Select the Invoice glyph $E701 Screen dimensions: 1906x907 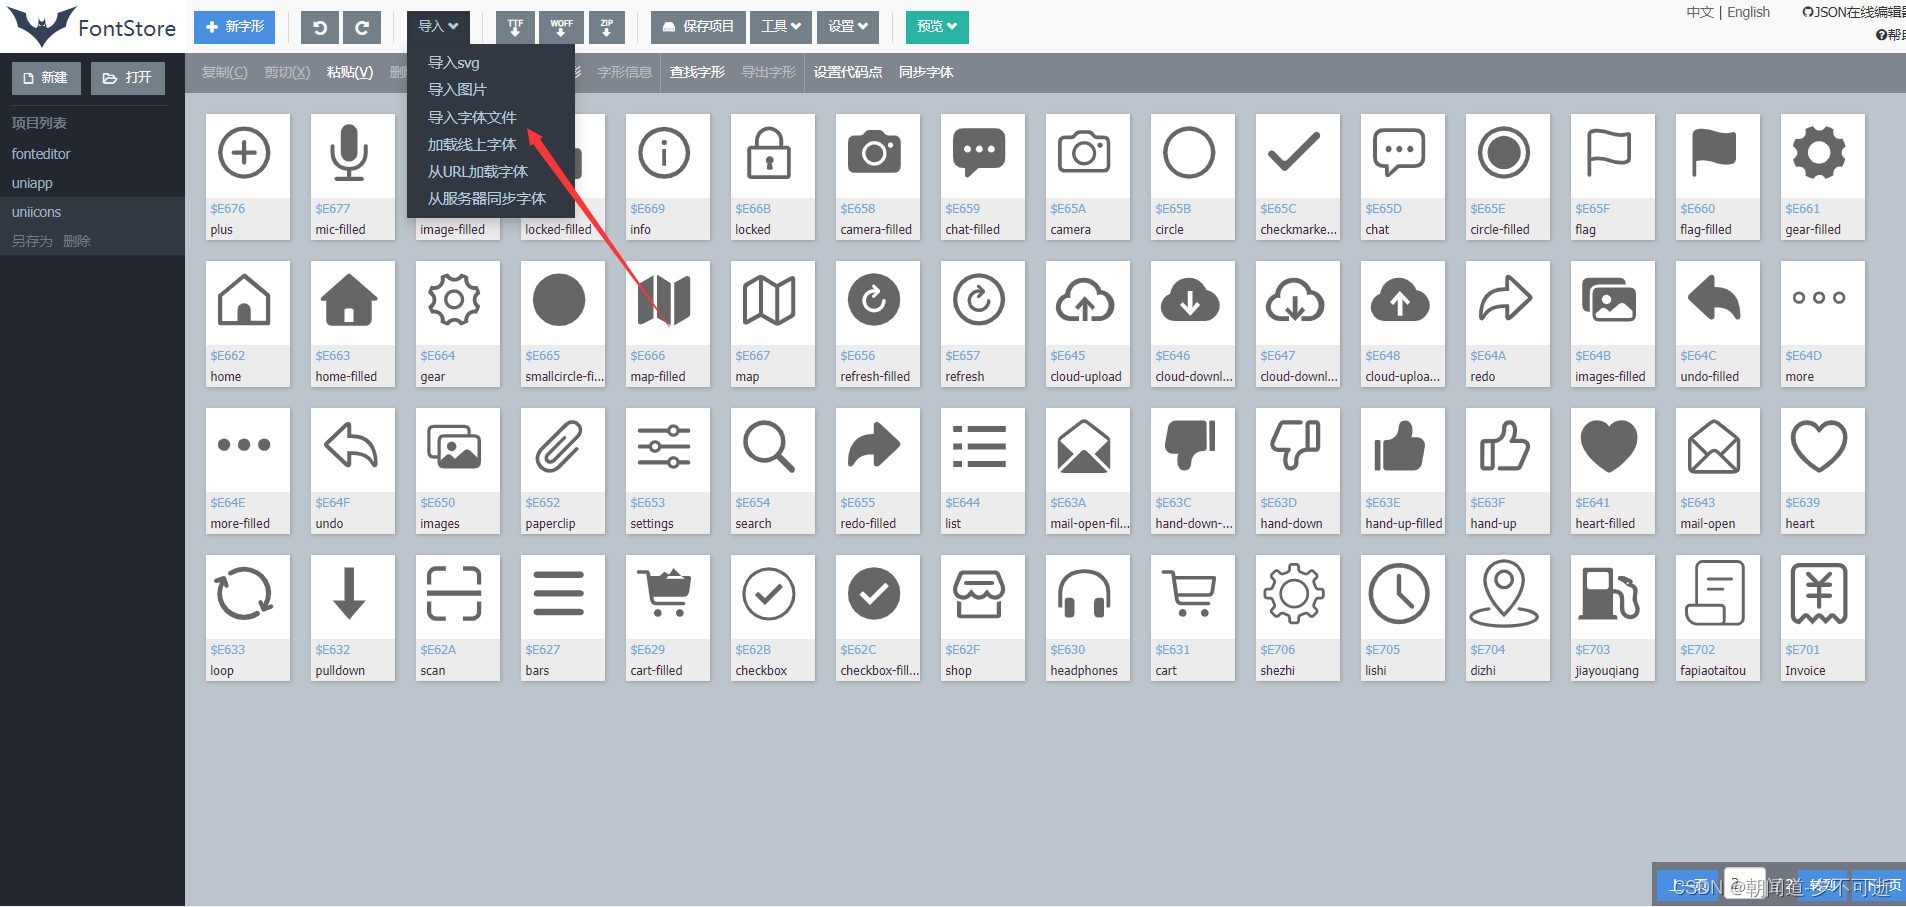click(x=1823, y=618)
